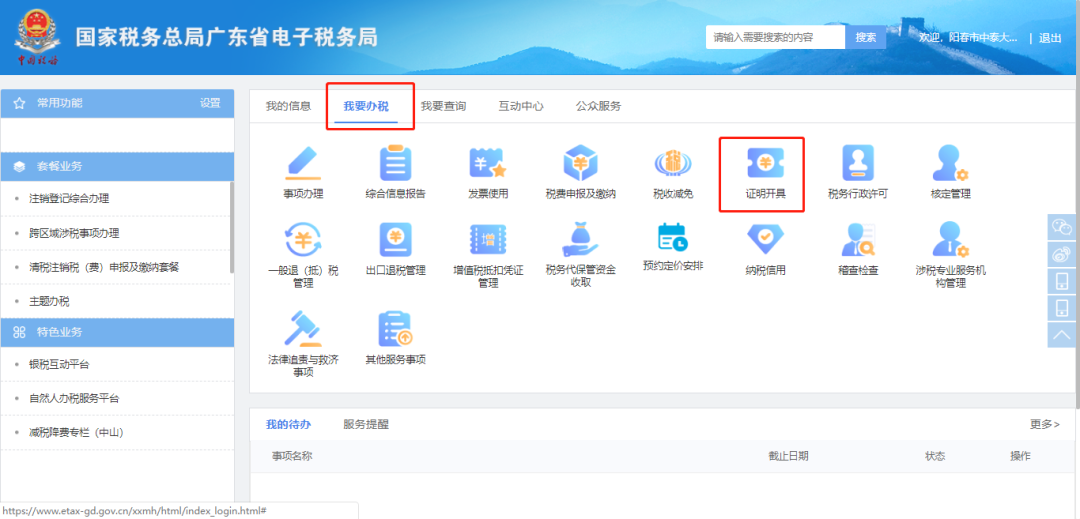The width and height of the screenshot is (1080, 519).
Task: Click the welcome username 阳春市中泰大...
Action: [983, 38]
